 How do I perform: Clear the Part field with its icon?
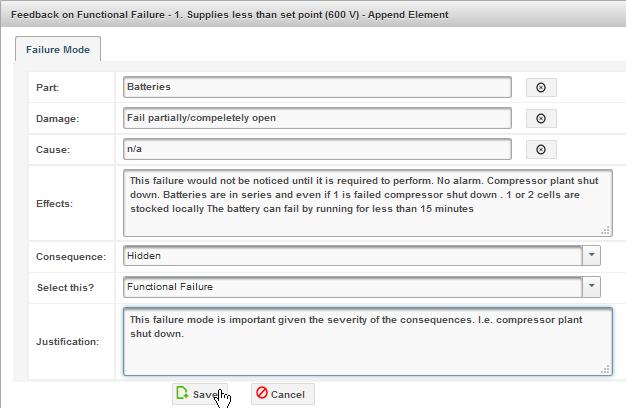541,87
